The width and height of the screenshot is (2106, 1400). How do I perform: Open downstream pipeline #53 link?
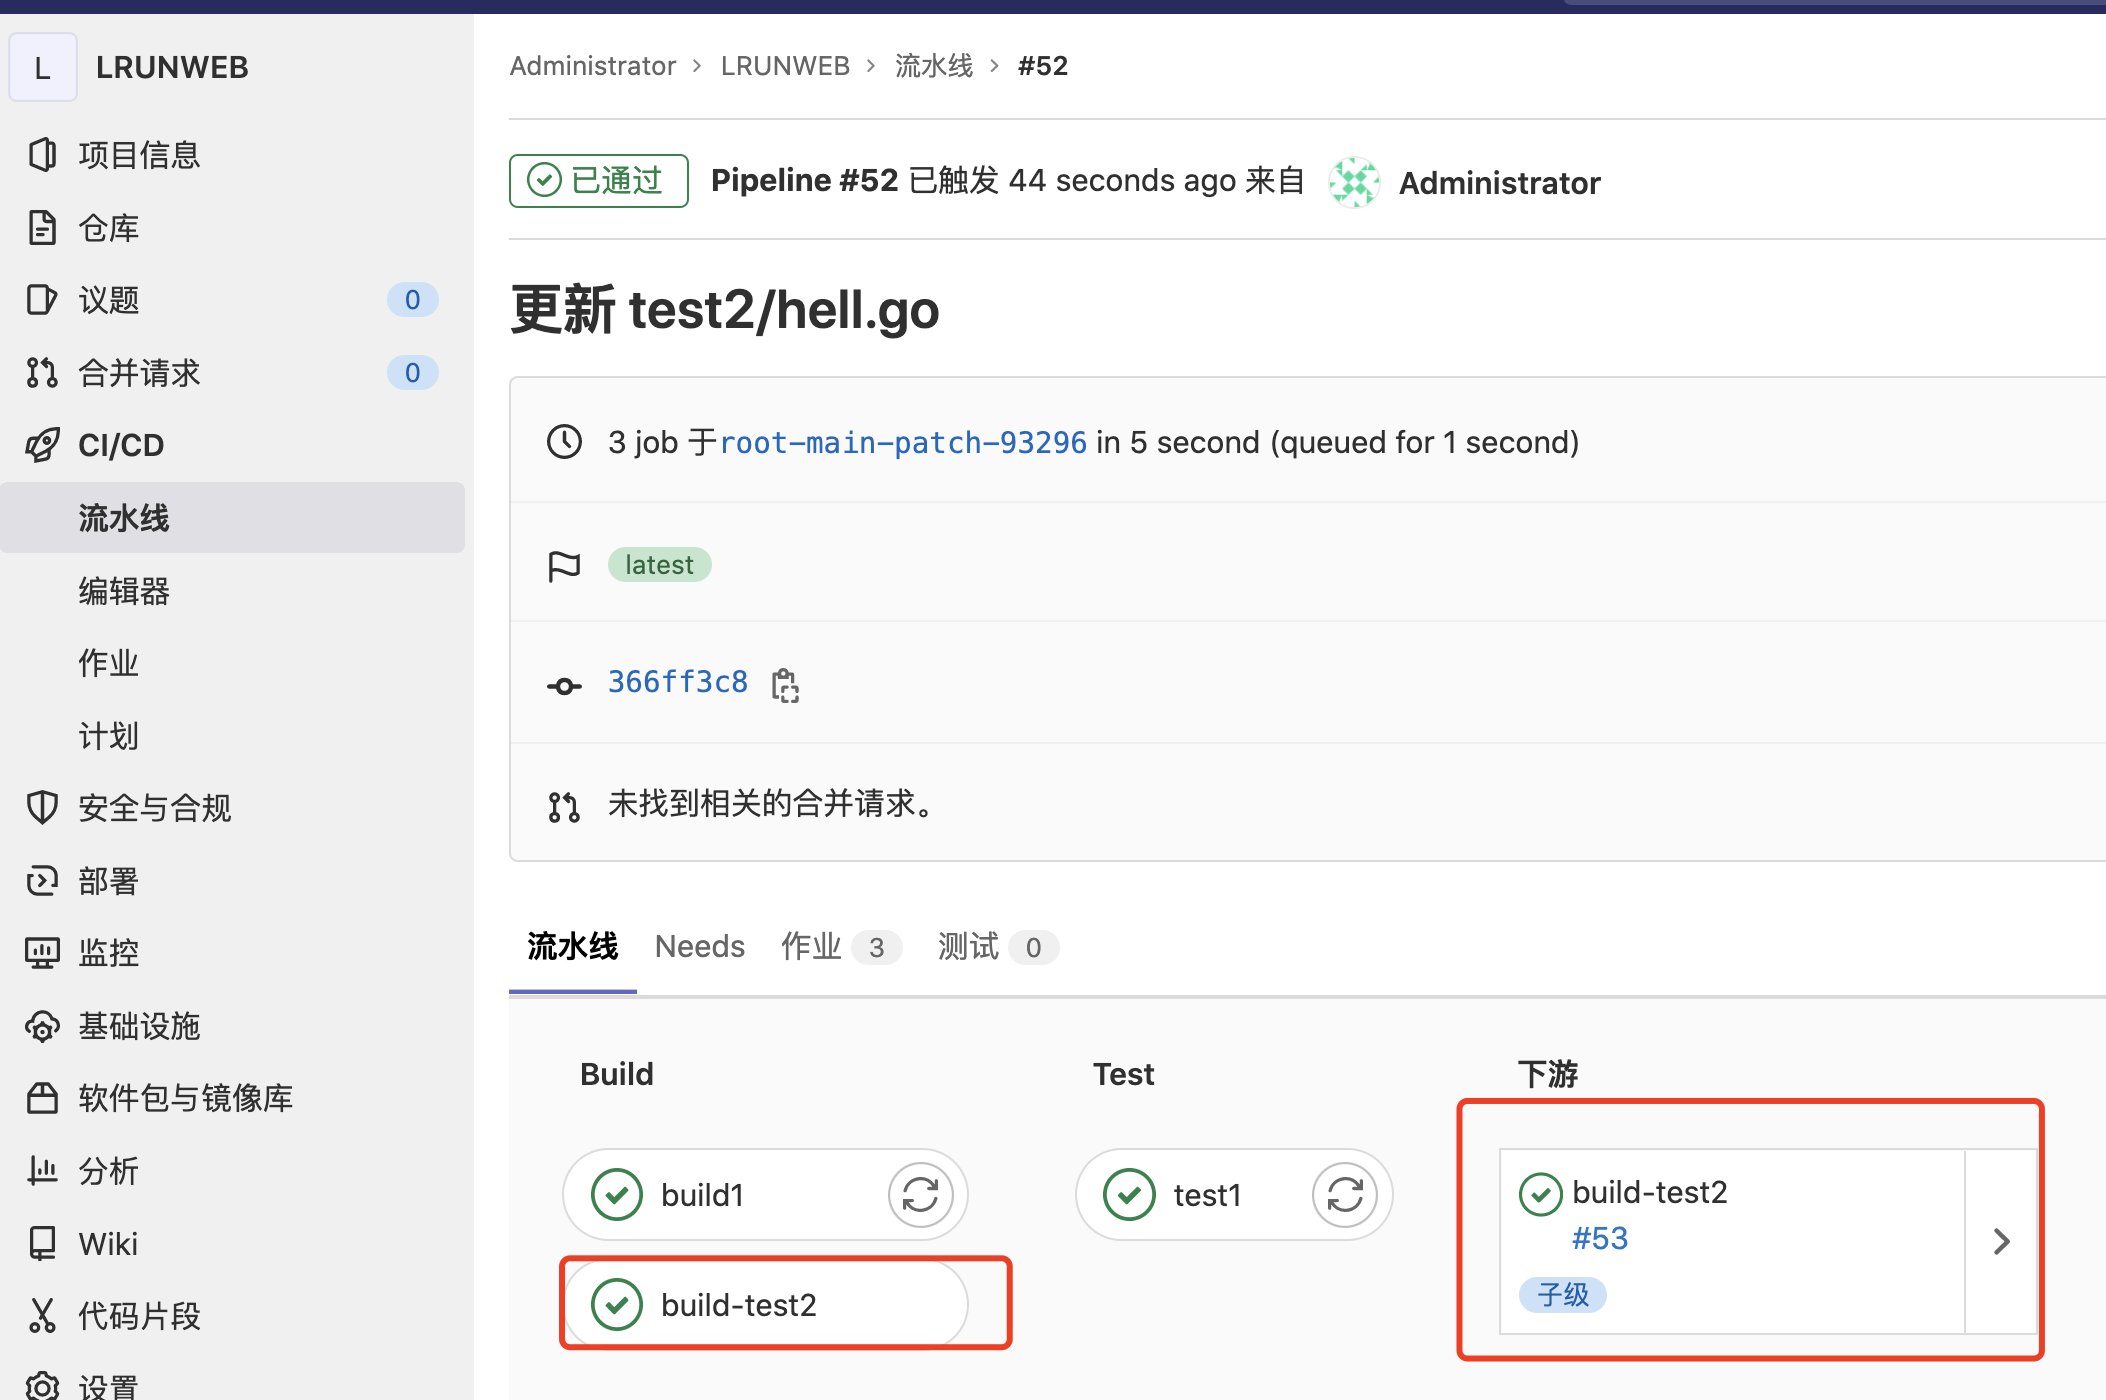click(1599, 1238)
